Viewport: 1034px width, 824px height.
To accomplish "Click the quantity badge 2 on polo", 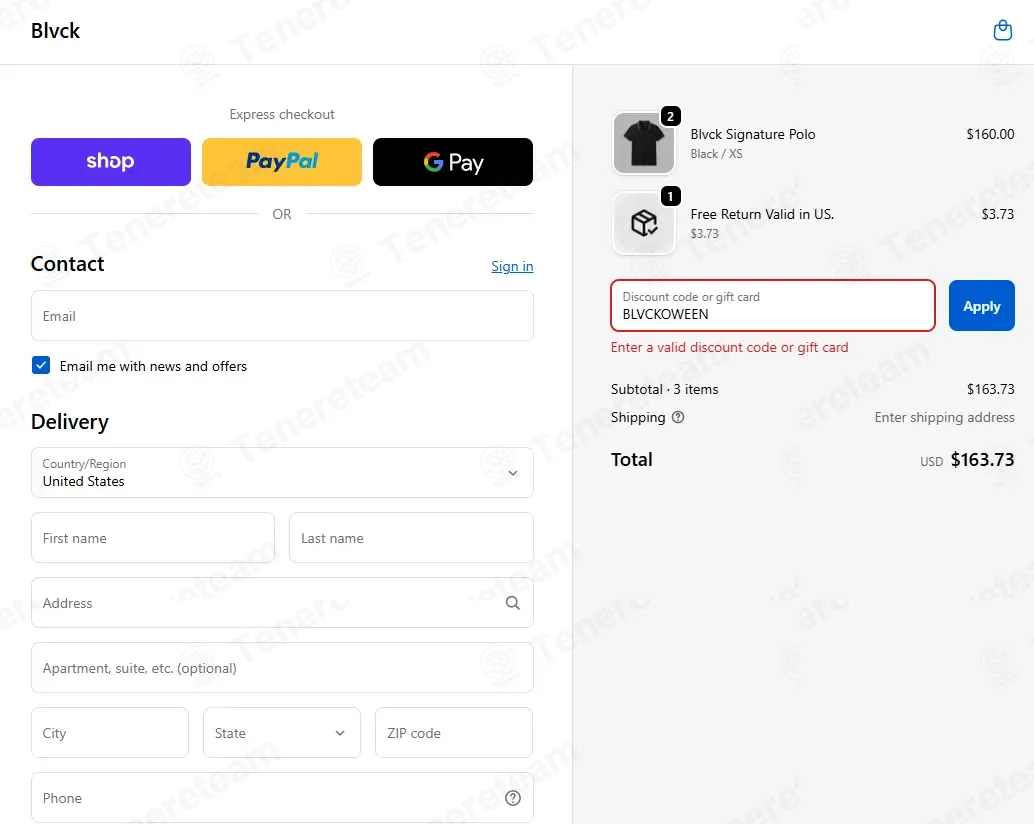I will pyautogui.click(x=670, y=117).
